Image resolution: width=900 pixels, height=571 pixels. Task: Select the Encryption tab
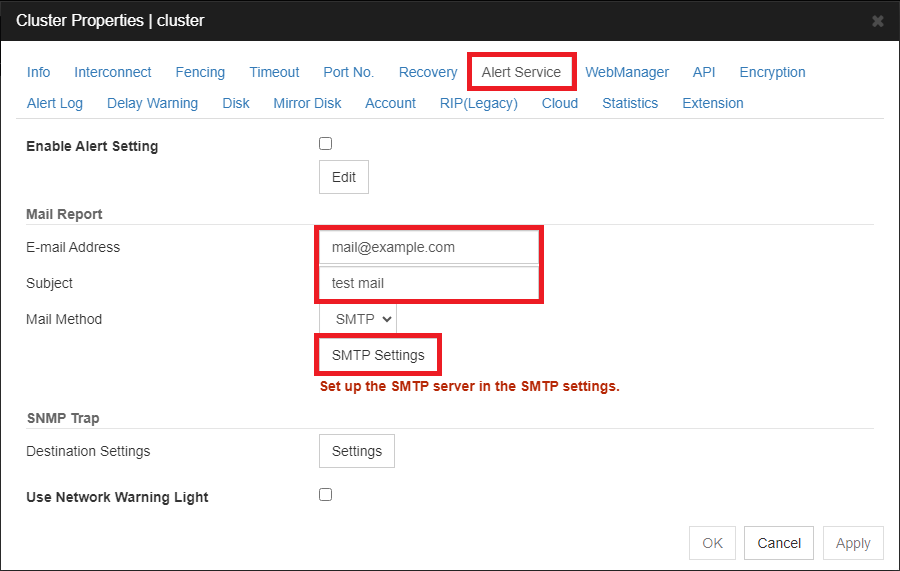772,72
